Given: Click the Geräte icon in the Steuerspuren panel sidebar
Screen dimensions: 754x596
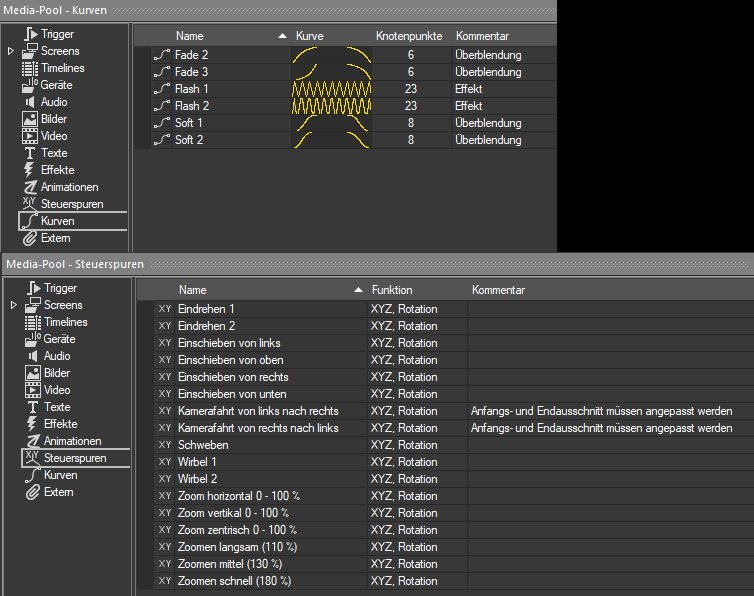Looking at the screenshot, I should tap(32, 339).
